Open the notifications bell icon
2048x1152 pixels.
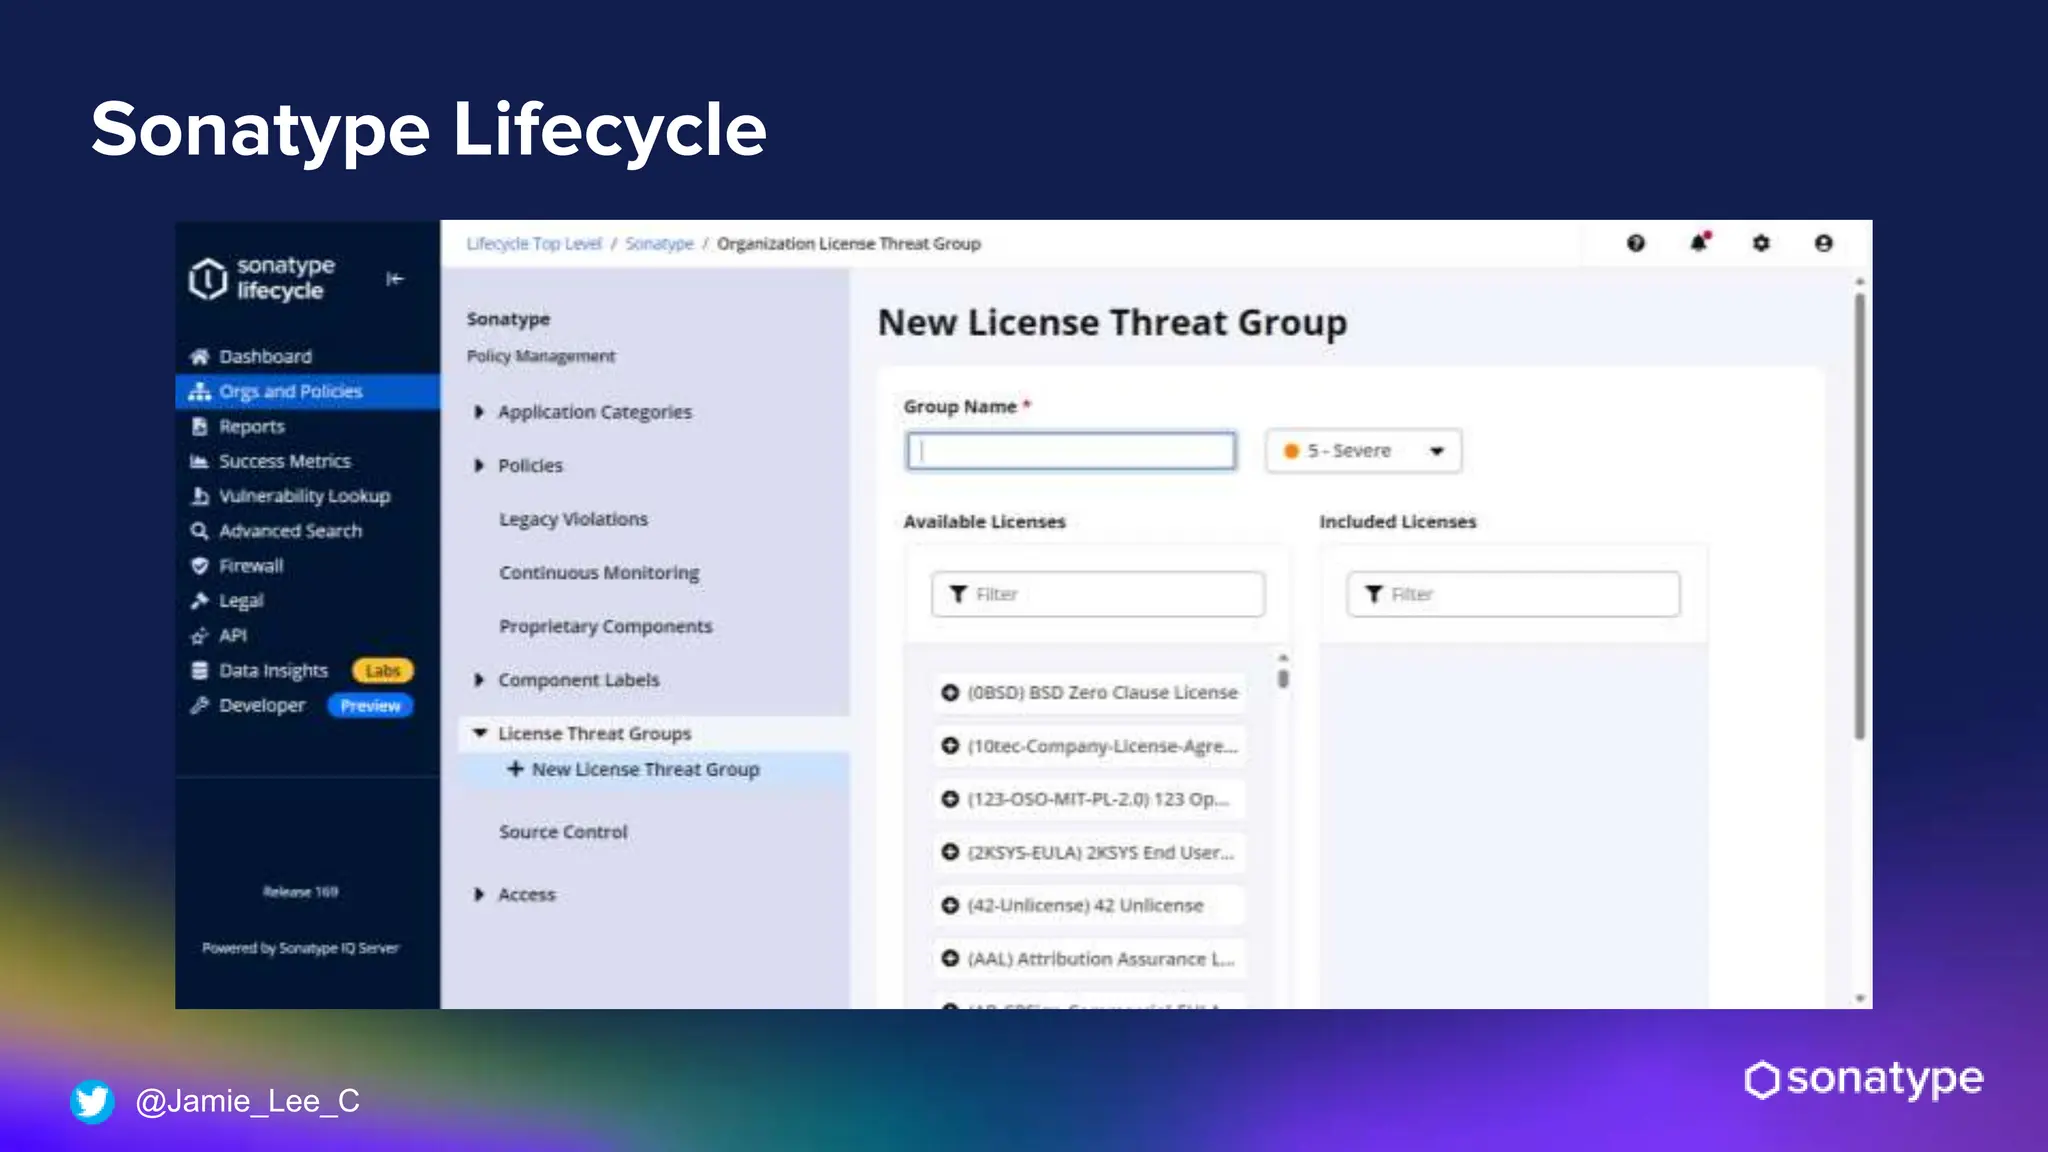1698,243
